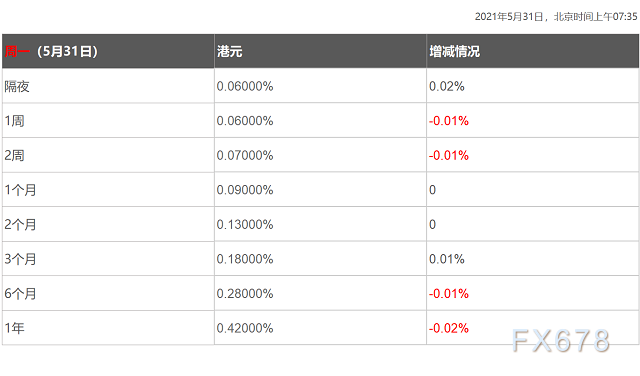Click the 0.28000% rate value
Image resolution: width=640 pixels, height=376 pixels.
tap(245, 294)
